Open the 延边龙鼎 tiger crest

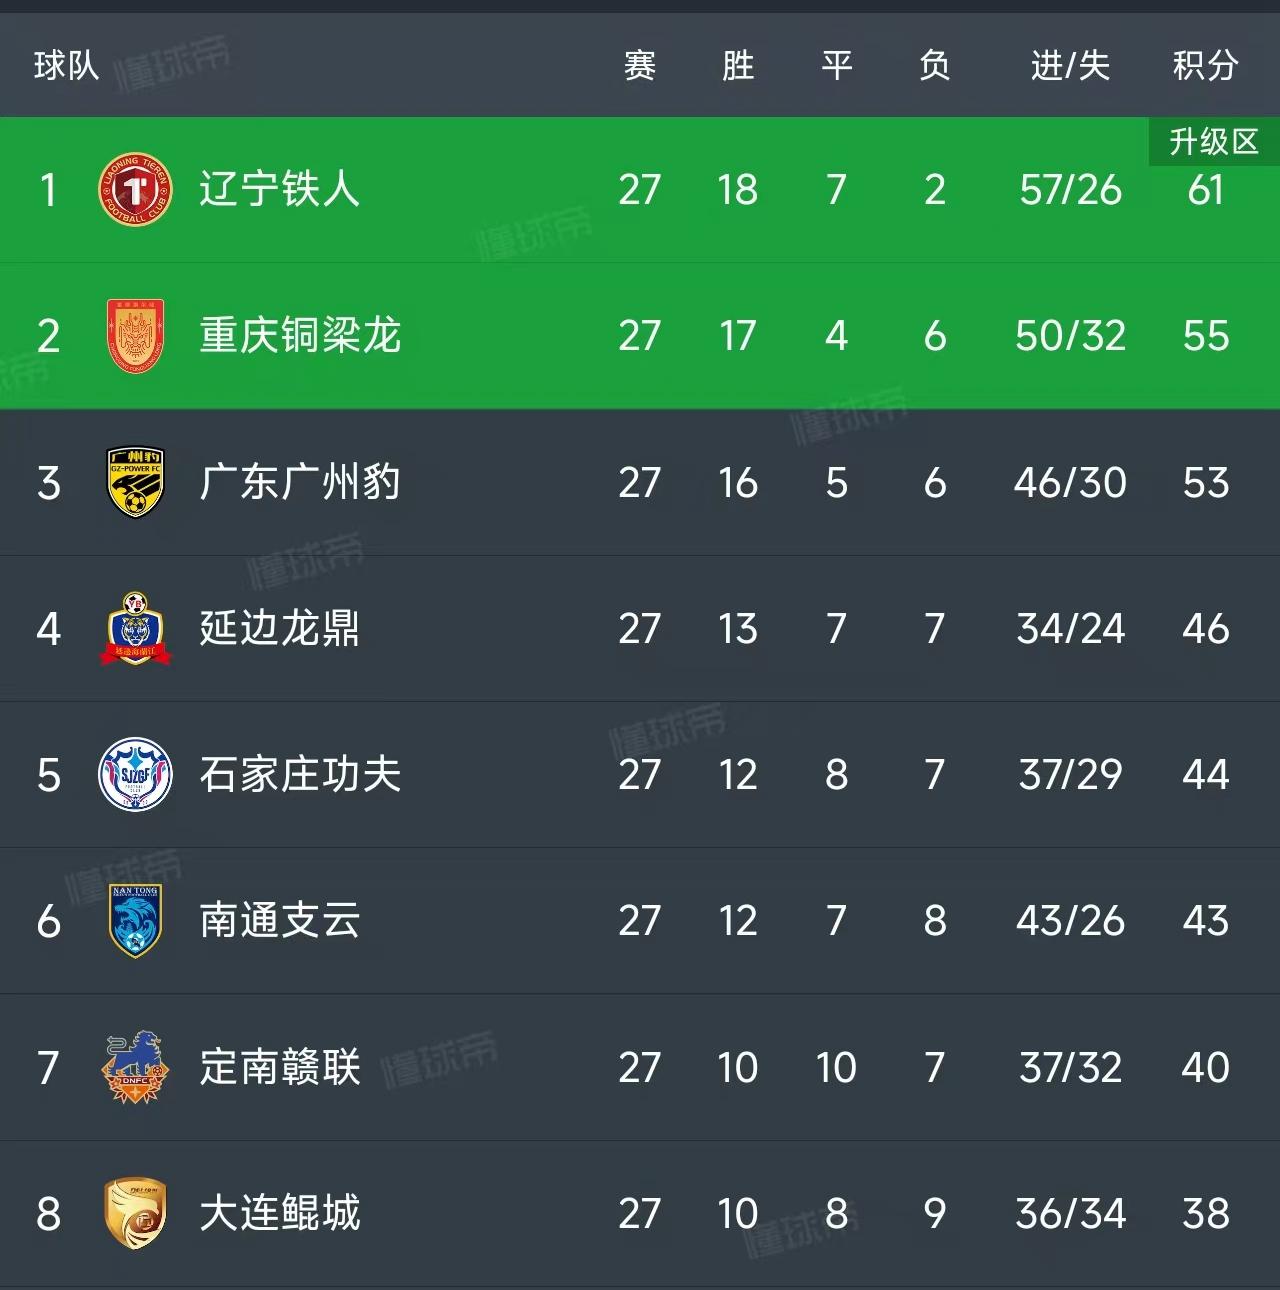click(x=133, y=629)
